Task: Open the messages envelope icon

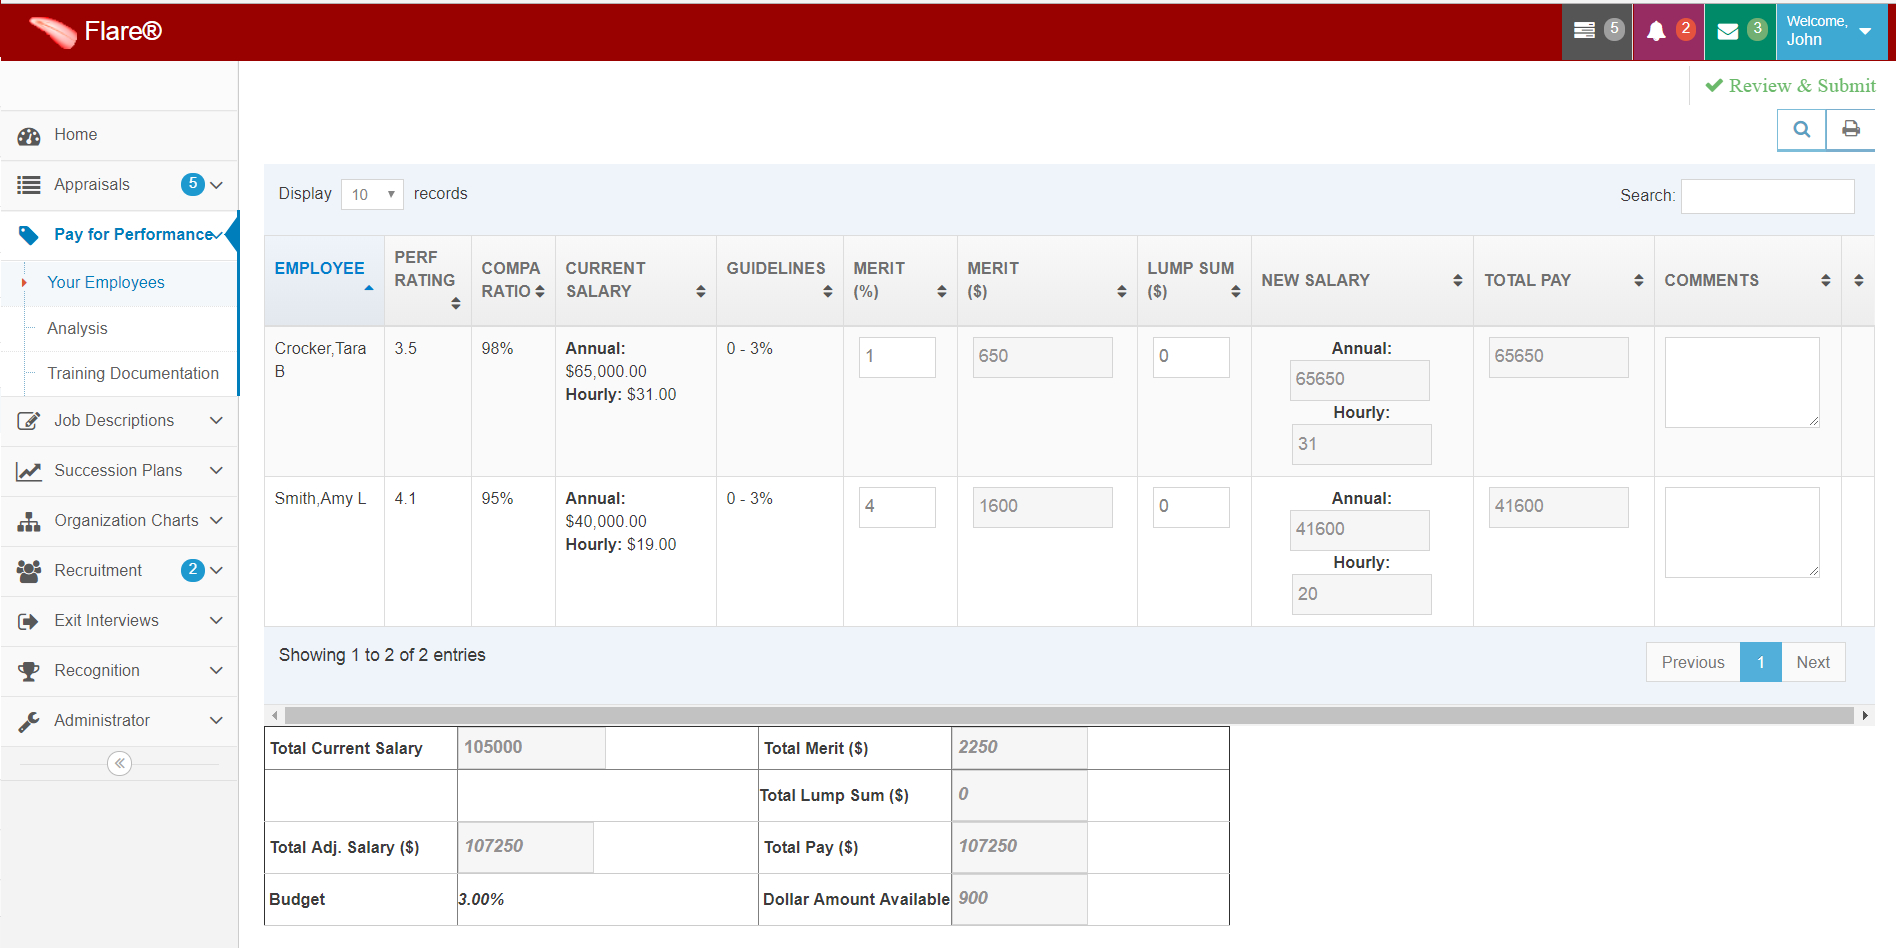Action: click(x=1727, y=31)
